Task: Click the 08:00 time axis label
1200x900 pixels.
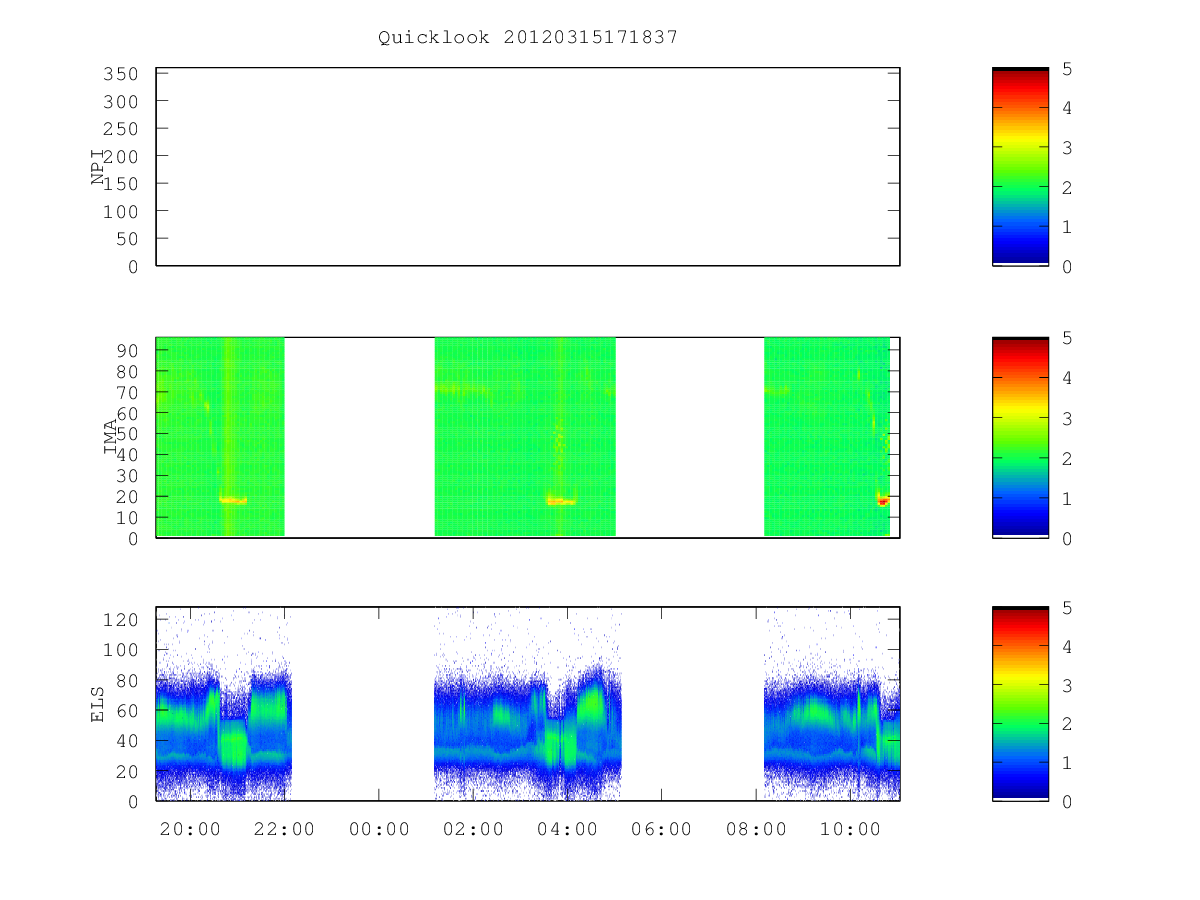Action: tap(756, 829)
